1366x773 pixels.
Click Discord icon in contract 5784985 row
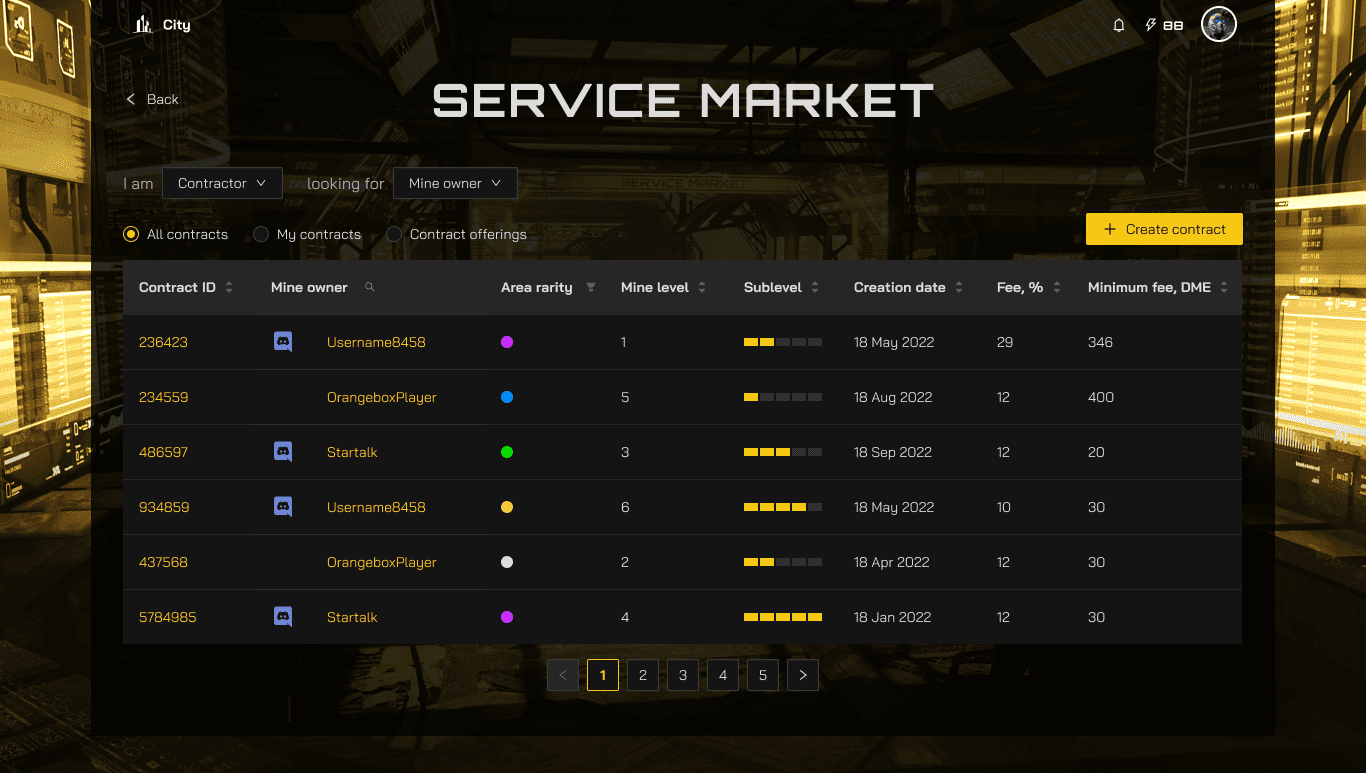click(x=283, y=617)
